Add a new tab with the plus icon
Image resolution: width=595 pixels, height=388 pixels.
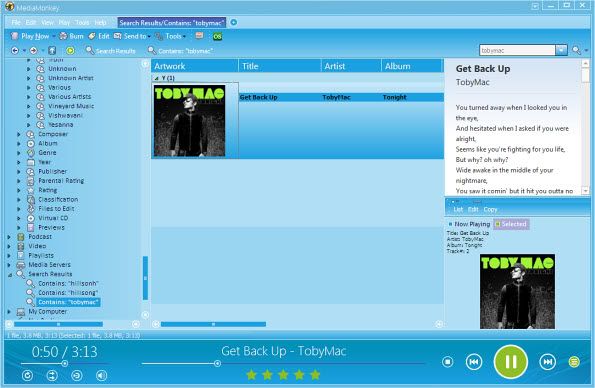[x=234, y=22]
